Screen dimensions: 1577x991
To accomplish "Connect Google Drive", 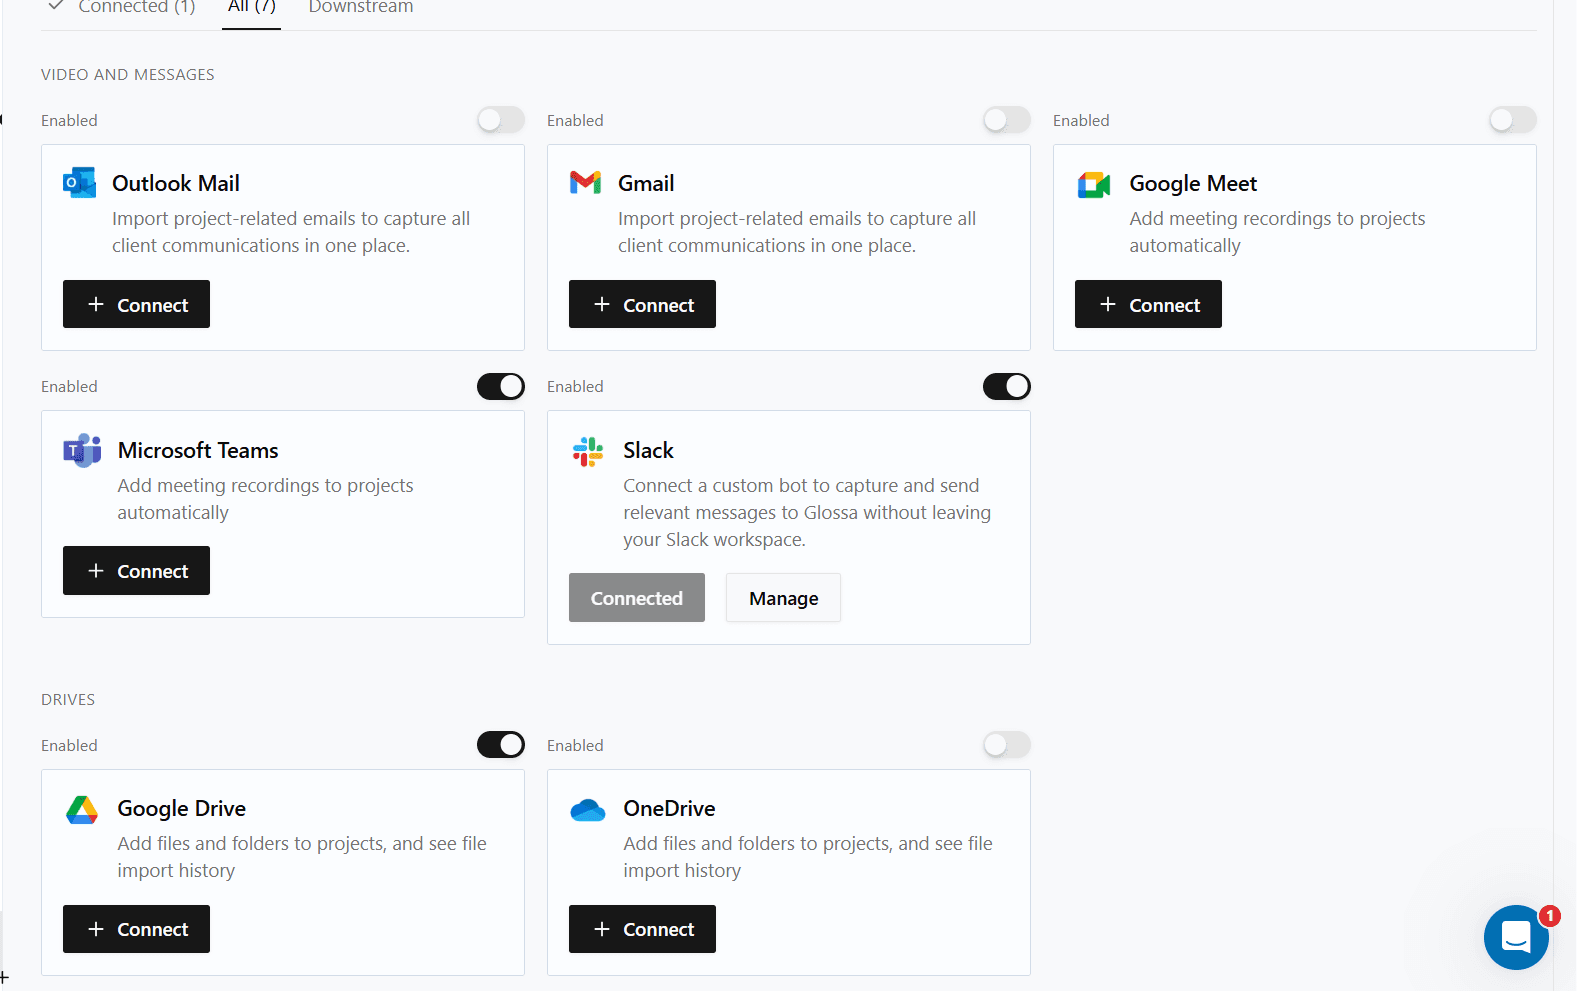I will pos(136,929).
